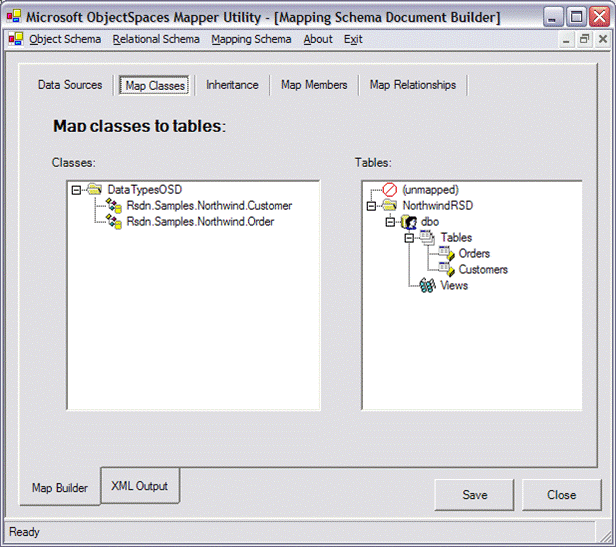
Task: Click the Orders table icon
Action: pyautogui.click(x=446, y=253)
